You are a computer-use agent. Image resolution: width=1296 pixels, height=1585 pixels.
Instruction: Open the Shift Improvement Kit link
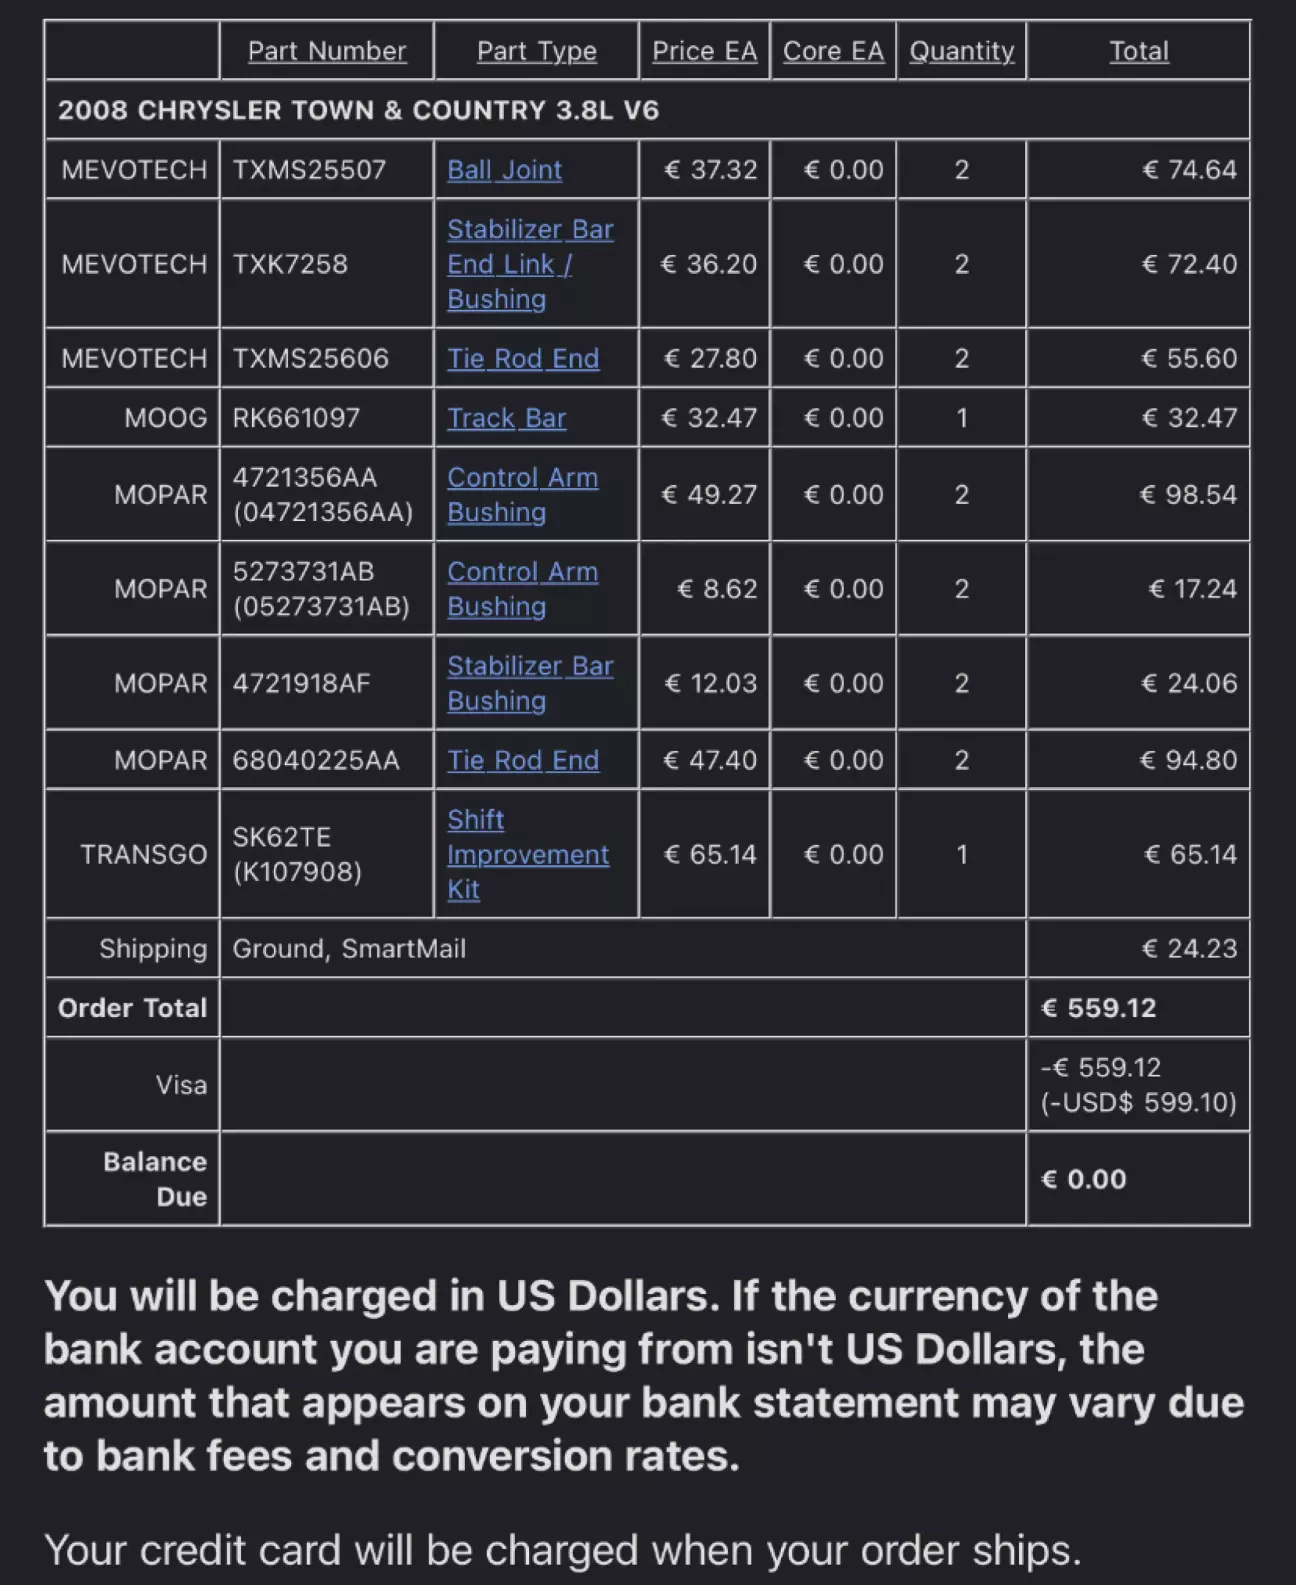click(x=527, y=855)
